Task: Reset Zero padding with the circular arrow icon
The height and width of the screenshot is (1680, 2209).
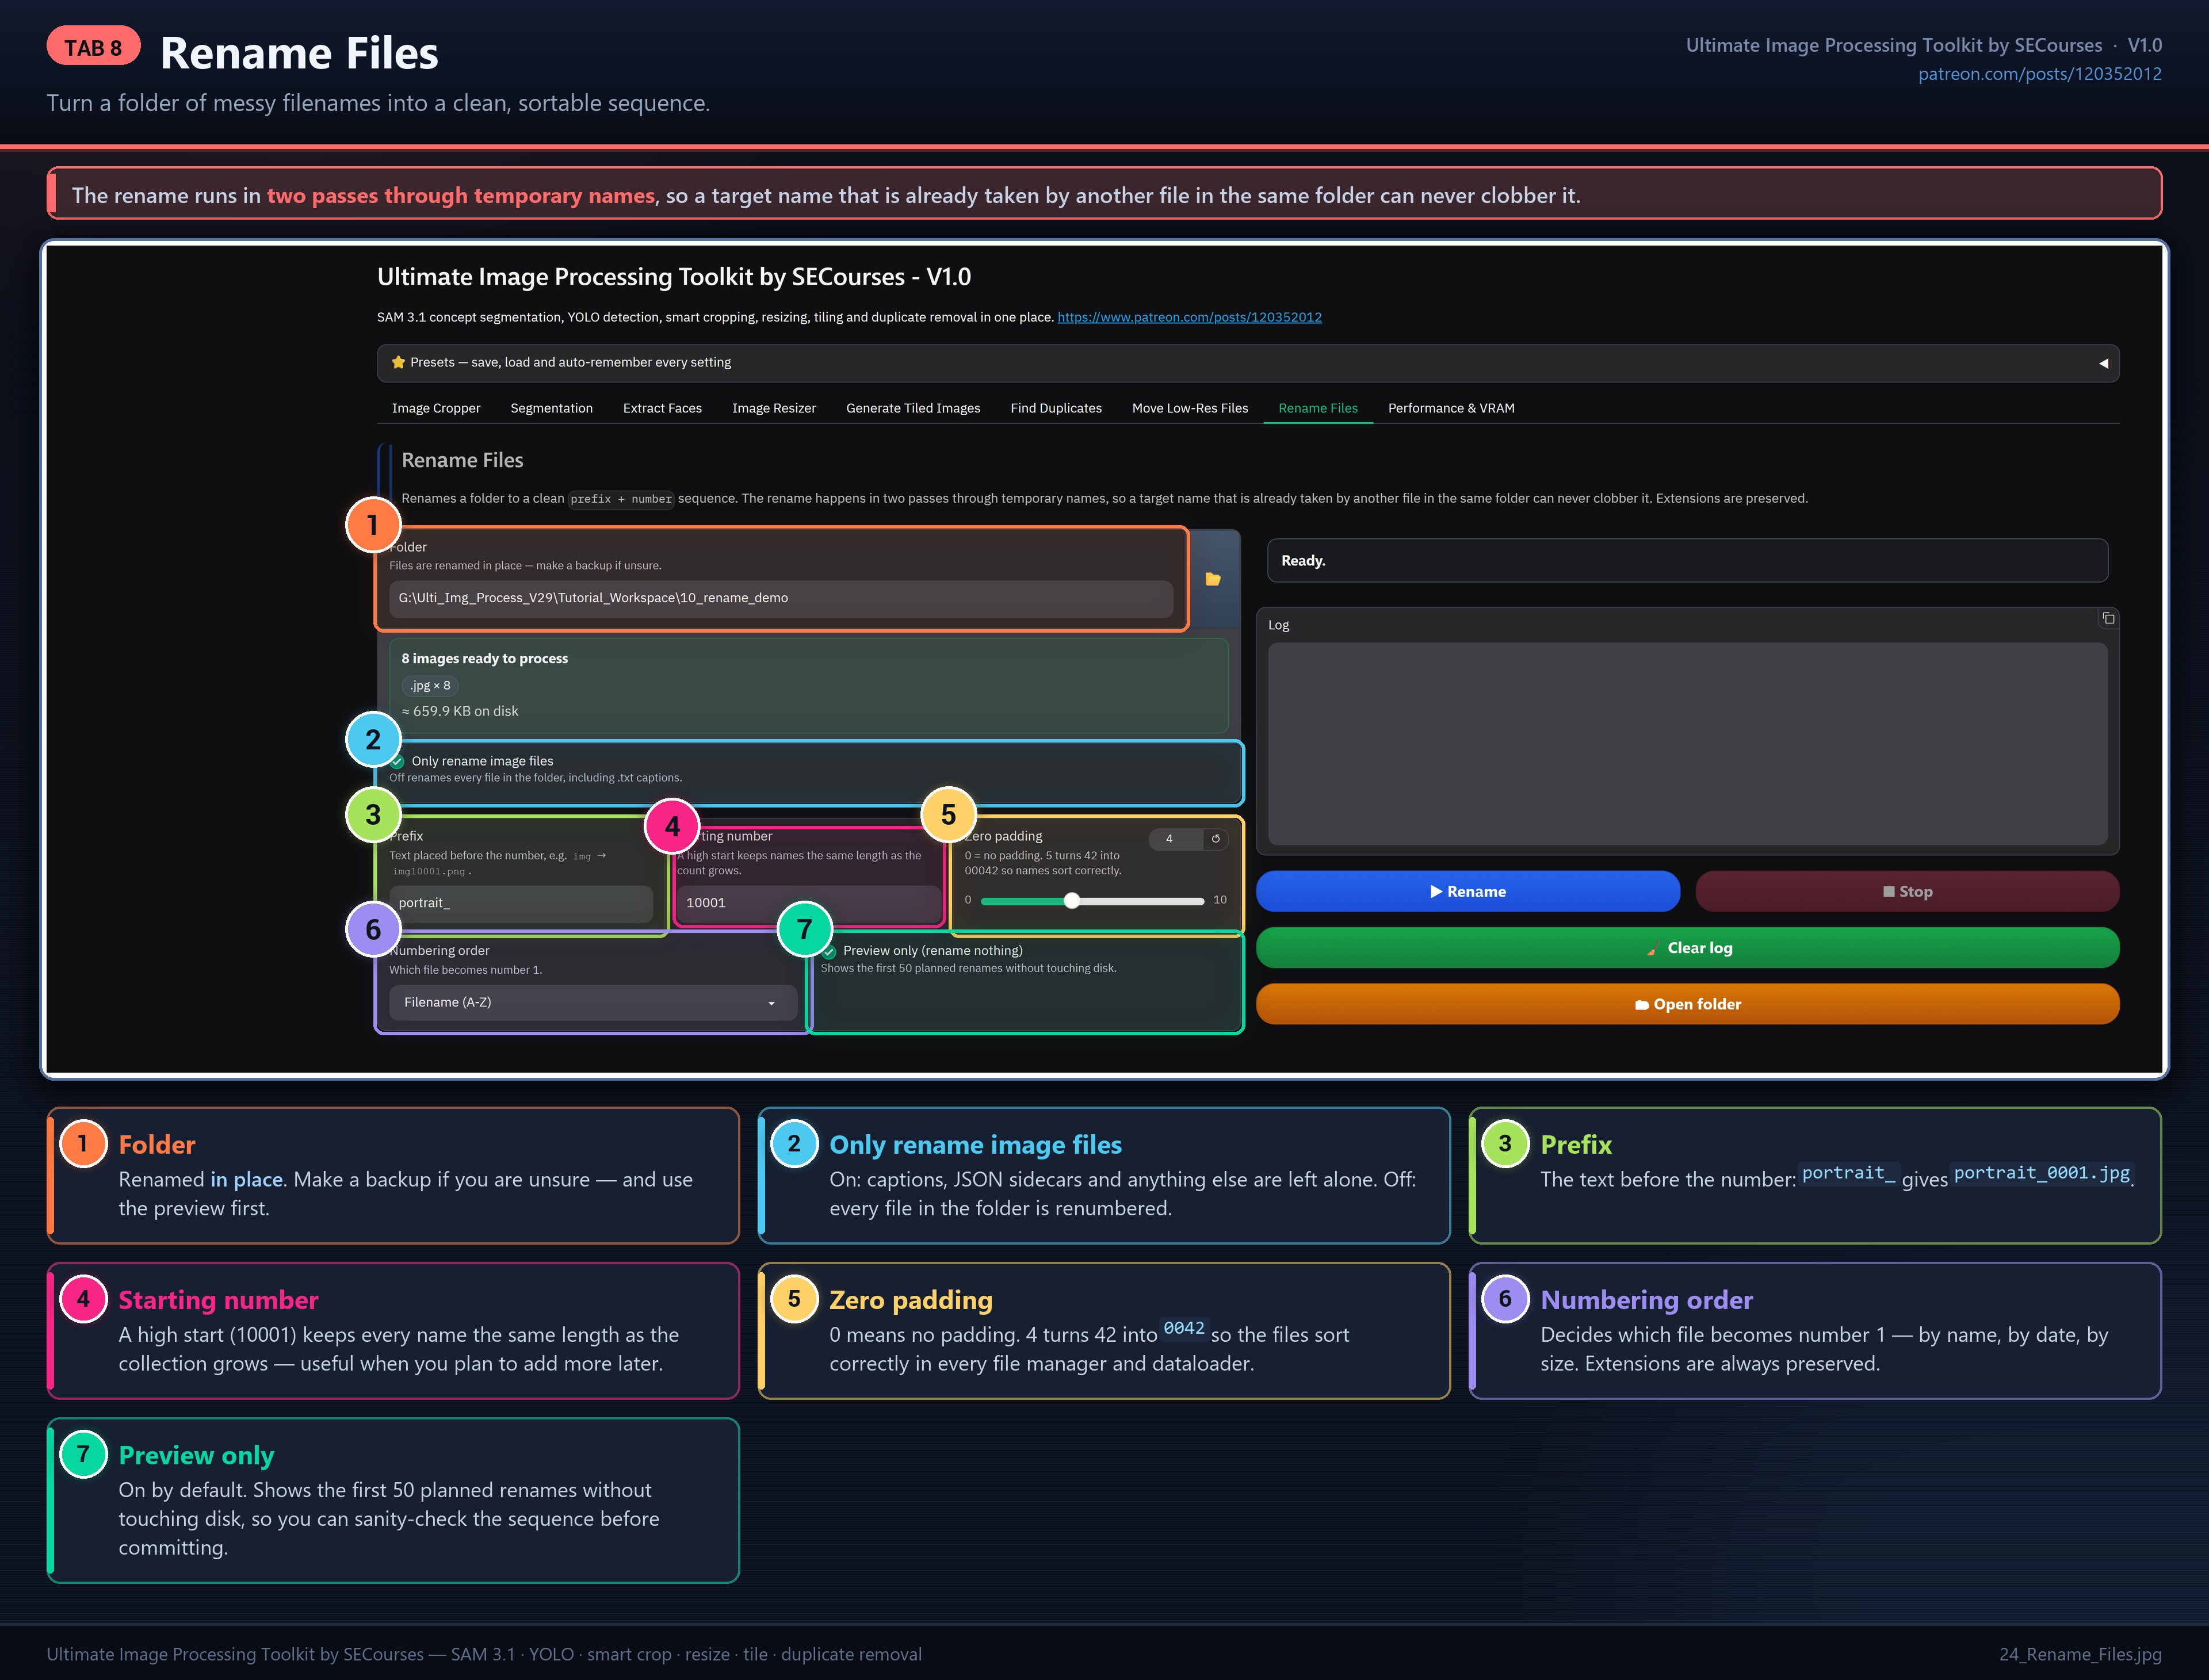Action: (1215, 839)
